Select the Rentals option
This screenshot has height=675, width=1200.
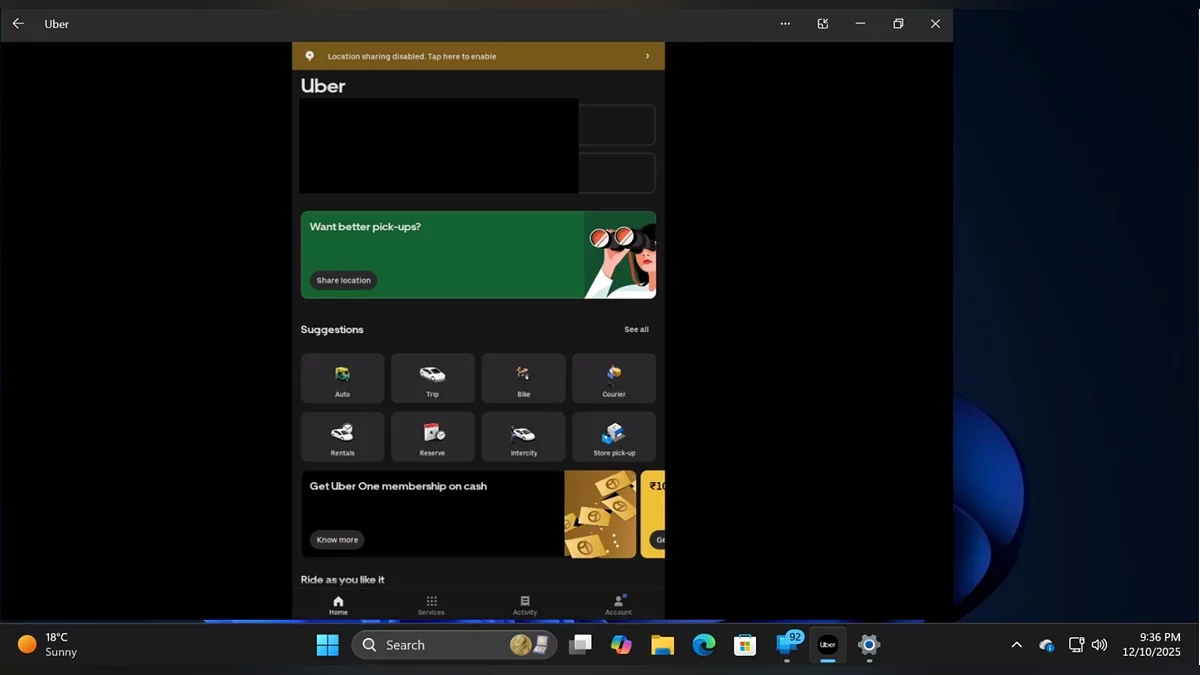tap(342, 437)
